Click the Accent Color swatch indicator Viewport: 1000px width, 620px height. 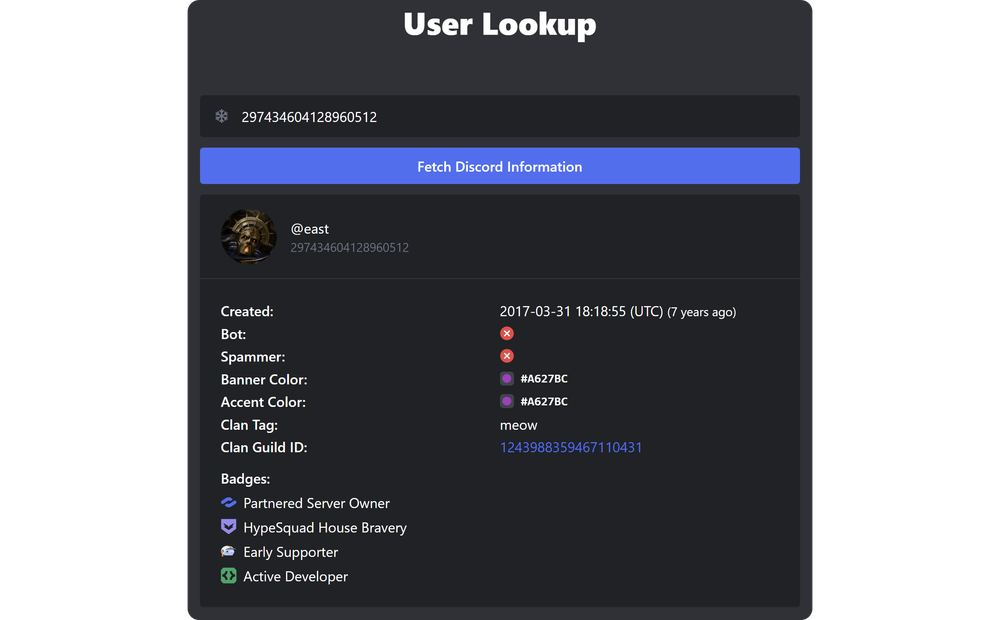tap(506, 401)
